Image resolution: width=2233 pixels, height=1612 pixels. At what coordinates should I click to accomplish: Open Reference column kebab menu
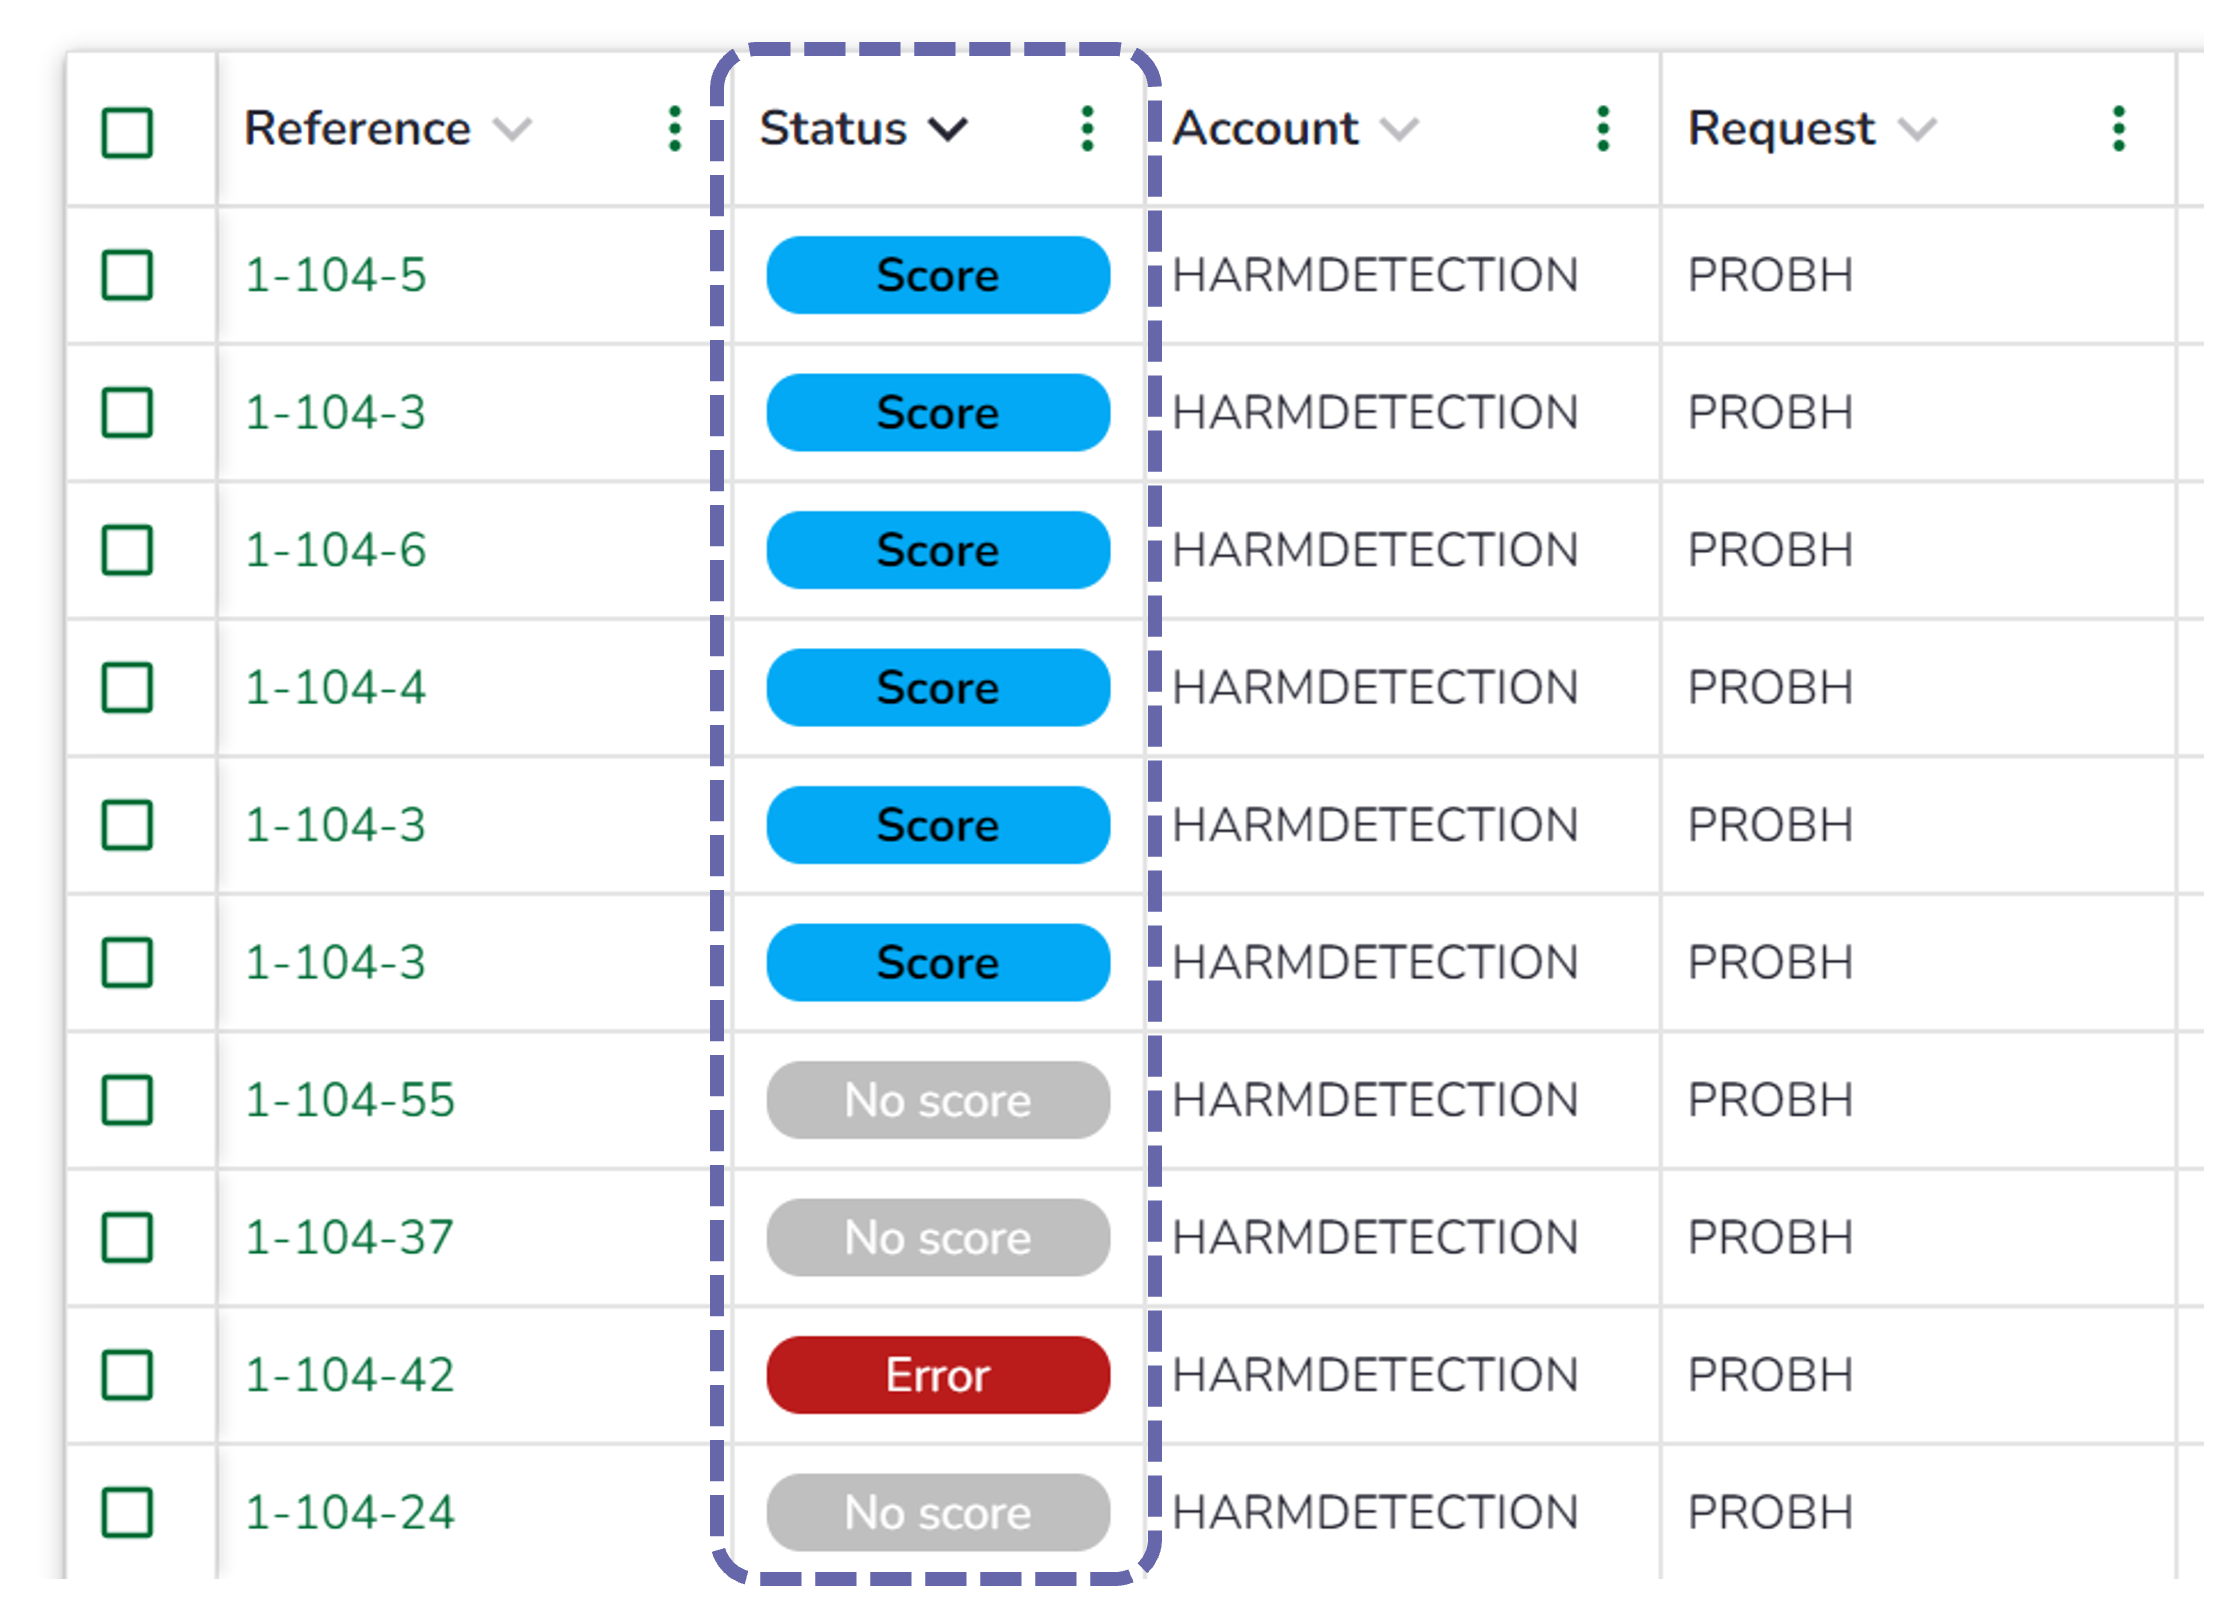pyautogui.click(x=675, y=129)
